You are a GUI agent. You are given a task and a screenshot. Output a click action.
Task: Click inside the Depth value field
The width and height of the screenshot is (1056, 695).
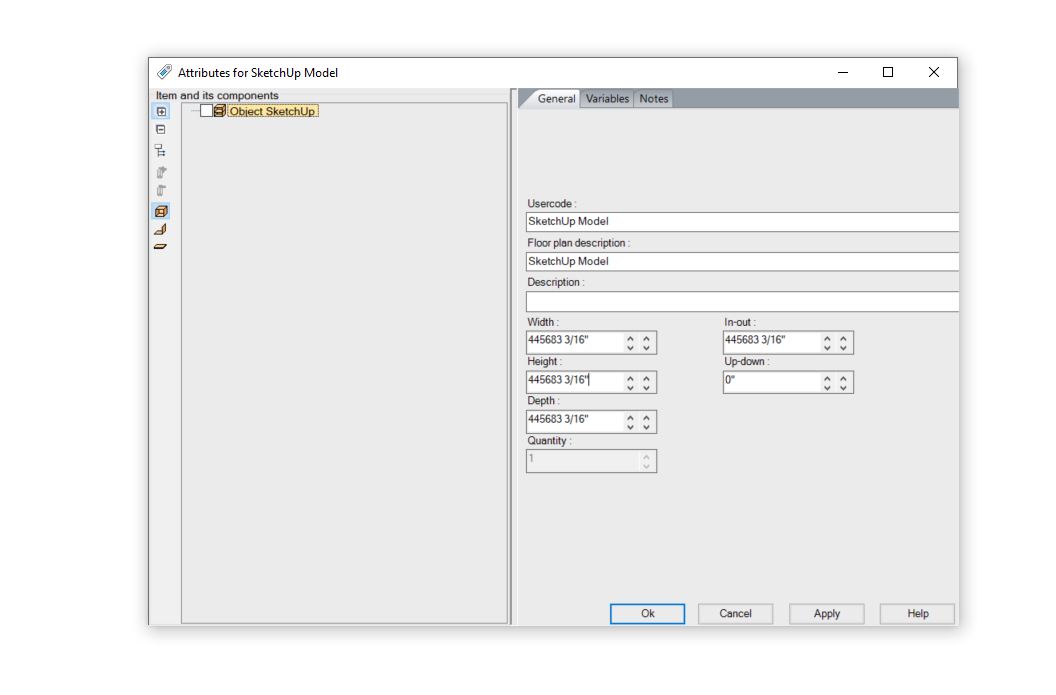(x=574, y=422)
